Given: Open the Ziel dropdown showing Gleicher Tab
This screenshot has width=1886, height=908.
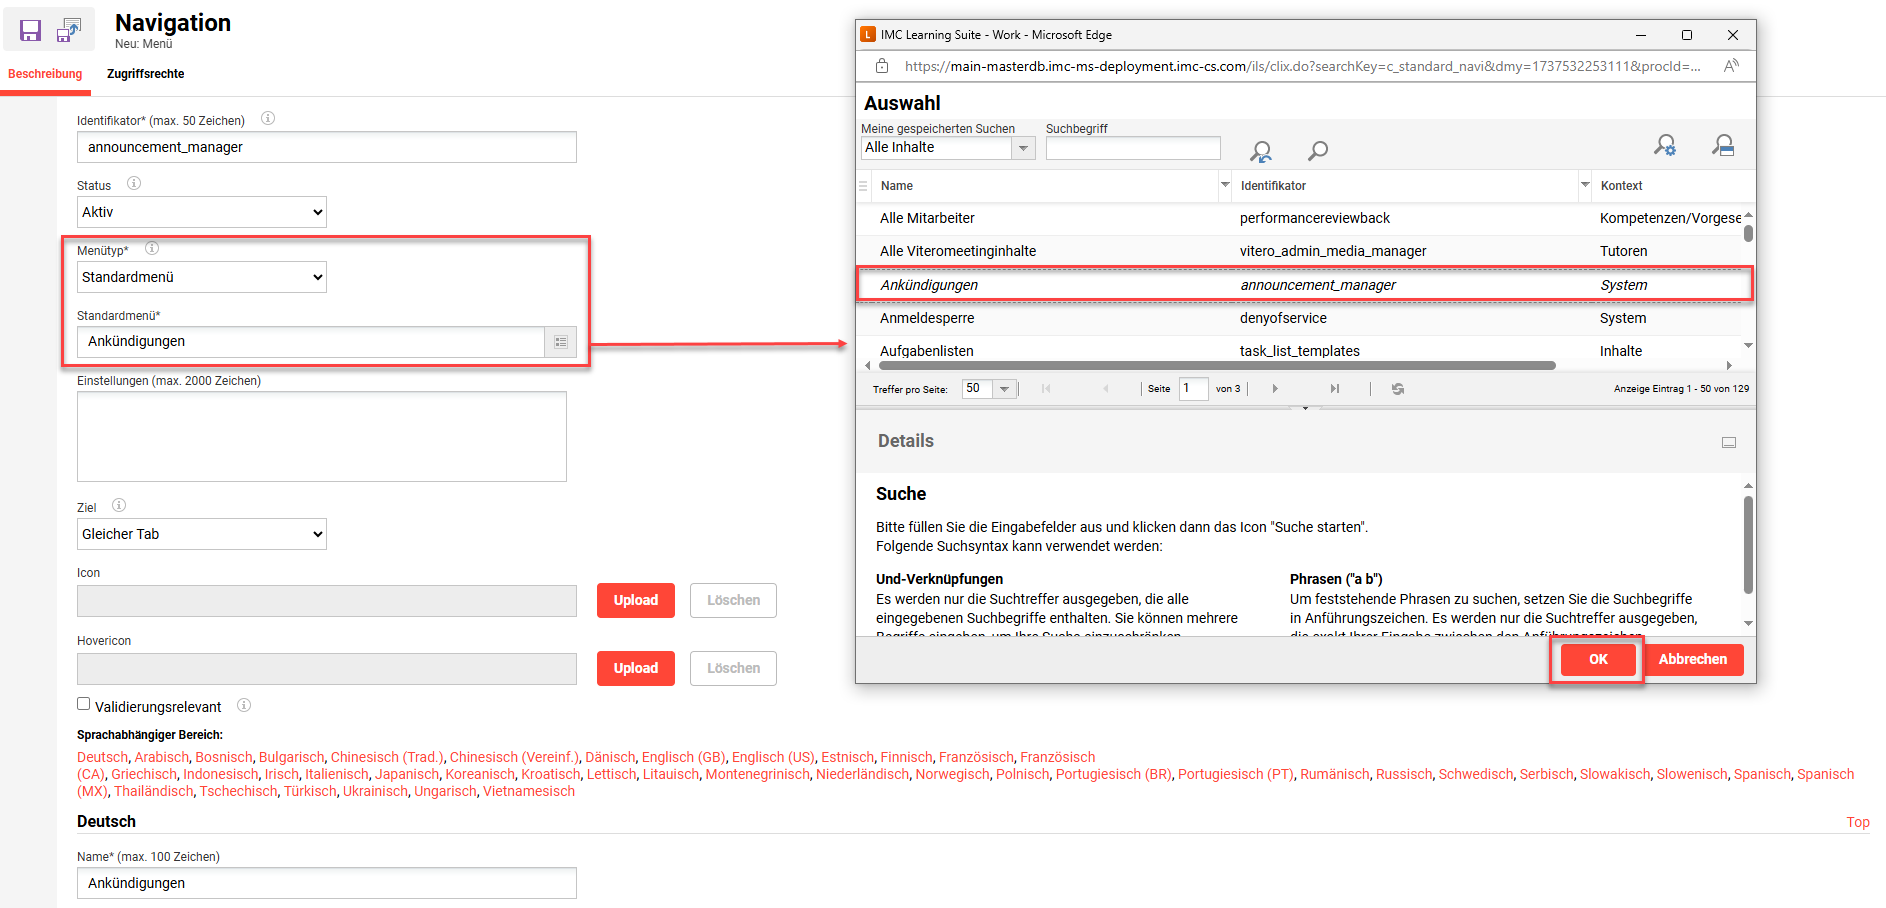Looking at the screenshot, I should (x=202, y=534).
